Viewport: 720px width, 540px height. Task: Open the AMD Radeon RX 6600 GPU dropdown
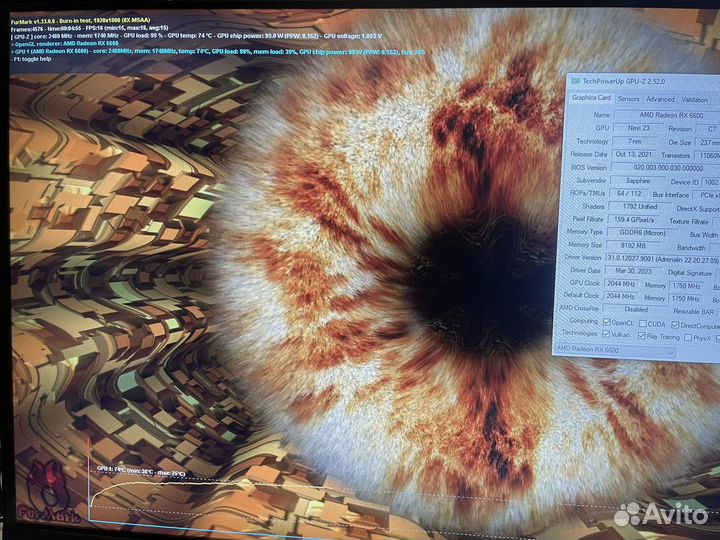(614, 351)
